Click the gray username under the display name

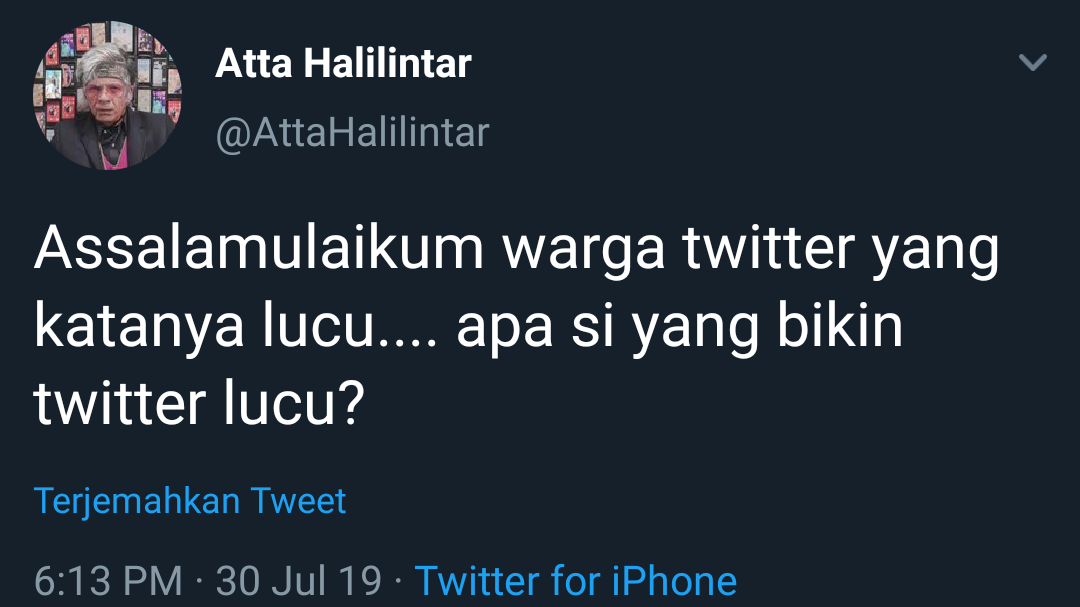click(x=352, y=132)
